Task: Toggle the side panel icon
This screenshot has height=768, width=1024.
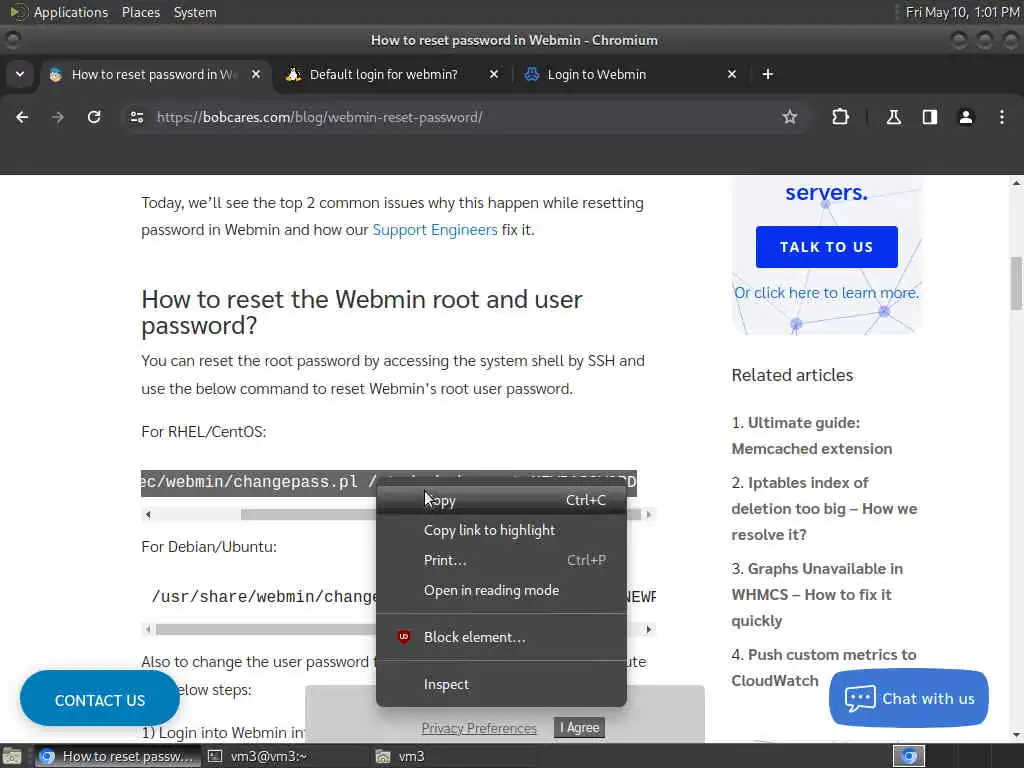Action: [x=929, y=117]
